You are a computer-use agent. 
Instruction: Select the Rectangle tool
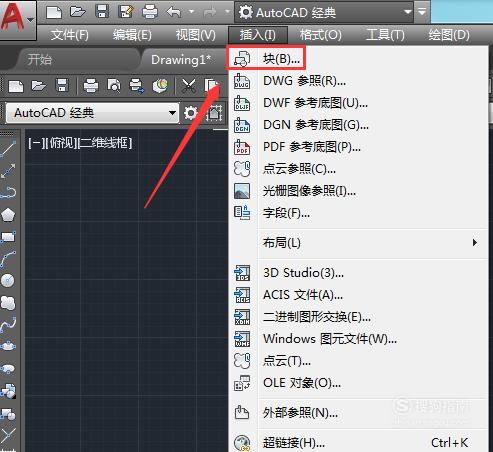click(8, 237)
